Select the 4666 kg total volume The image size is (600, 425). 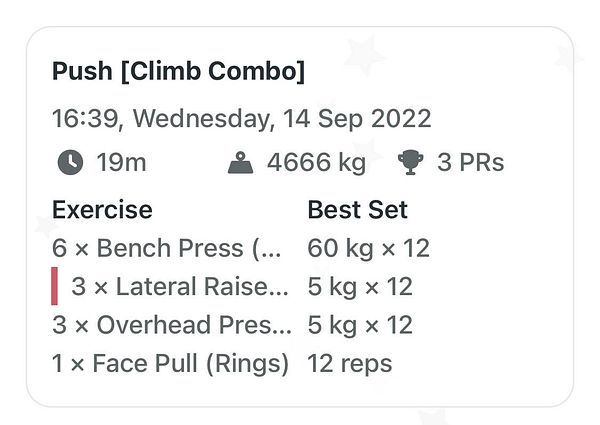click(x=317, y=163)
